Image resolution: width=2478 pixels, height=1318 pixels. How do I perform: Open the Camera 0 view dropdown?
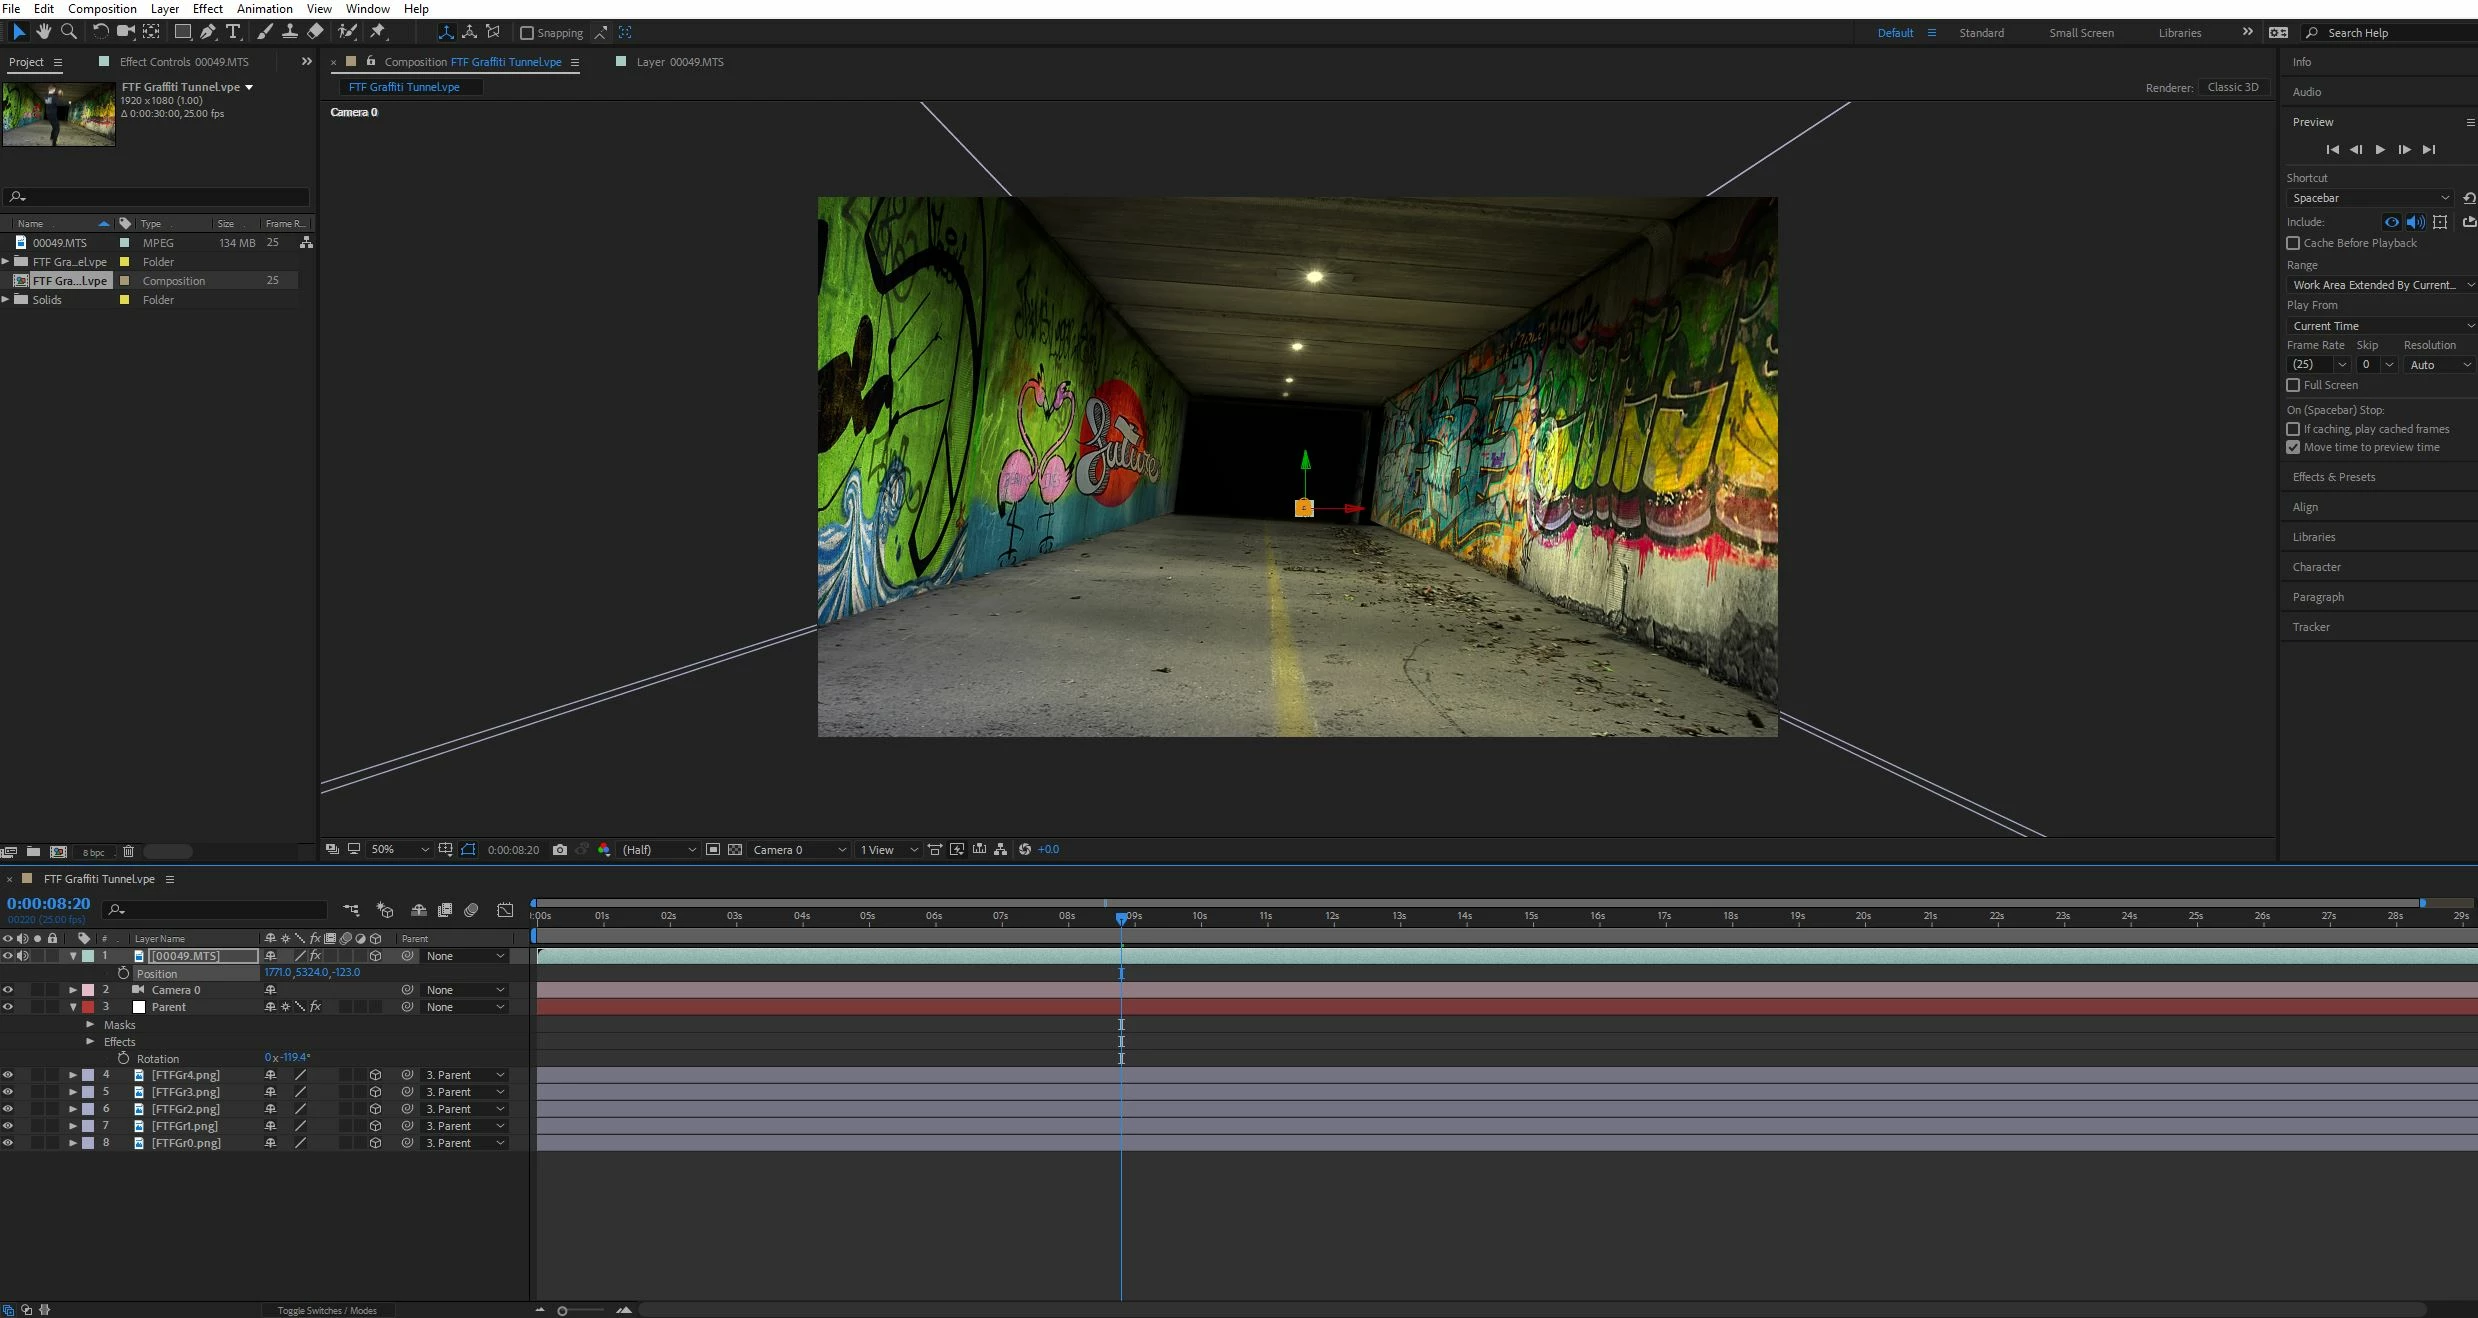[x=798, y=850]
